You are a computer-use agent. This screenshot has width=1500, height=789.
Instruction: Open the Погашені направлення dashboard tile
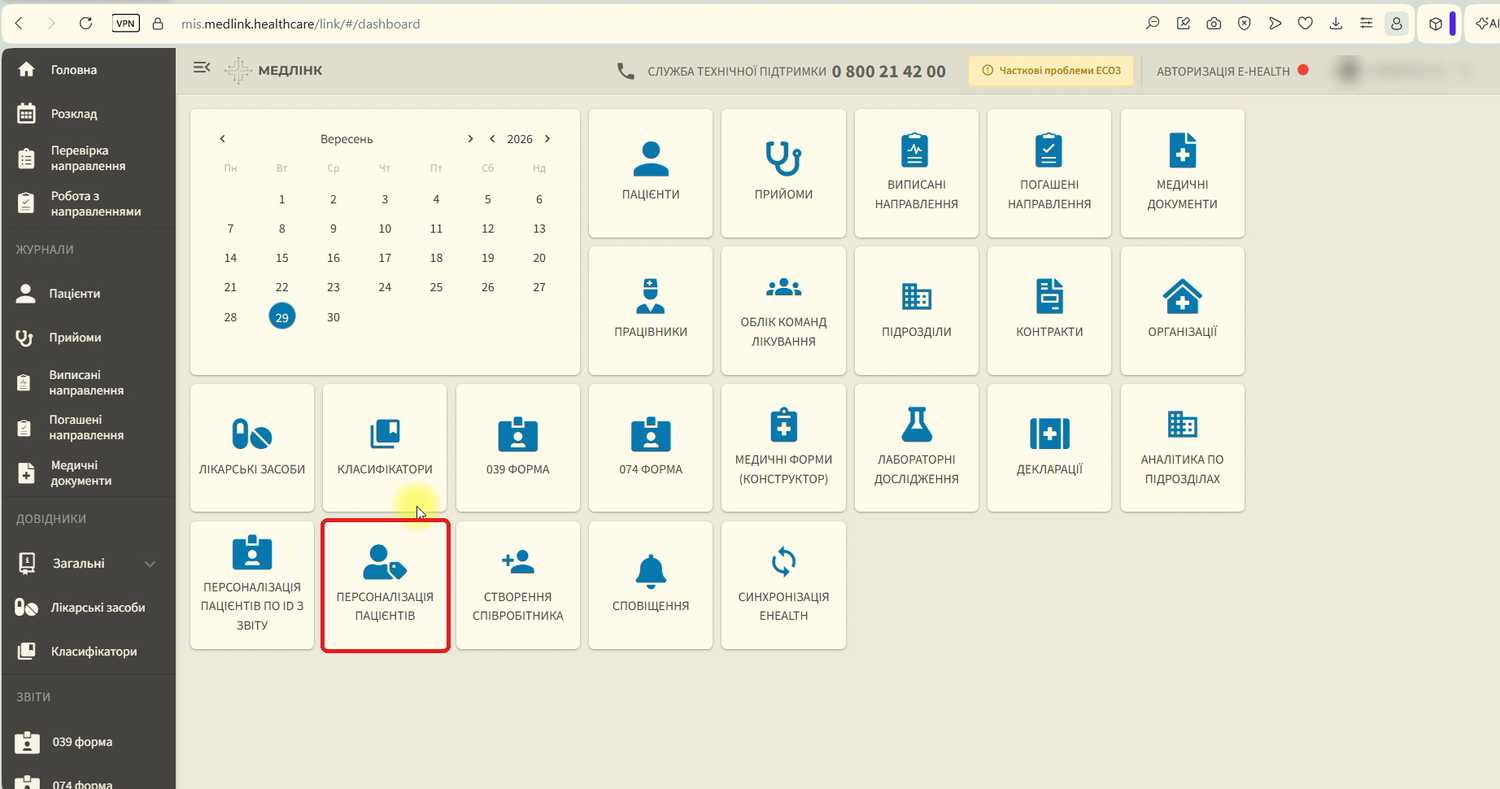point(1049,173)
